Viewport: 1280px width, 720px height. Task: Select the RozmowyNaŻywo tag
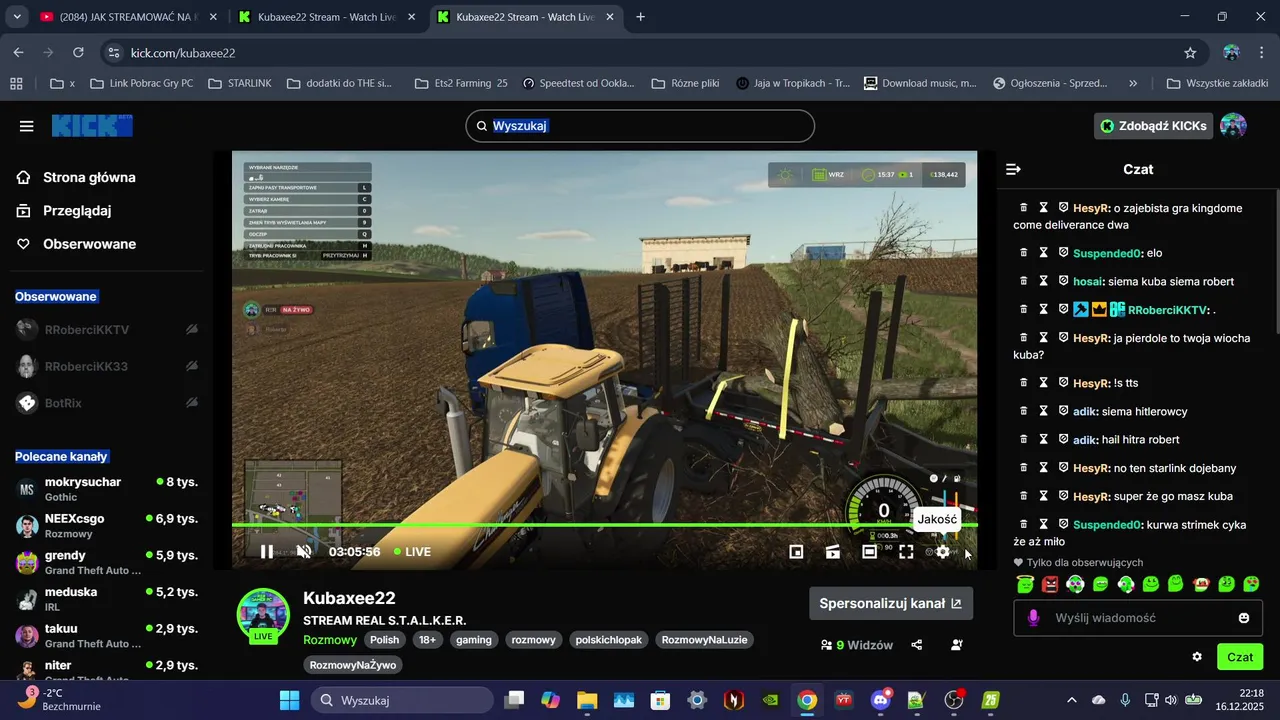[353, 665]
